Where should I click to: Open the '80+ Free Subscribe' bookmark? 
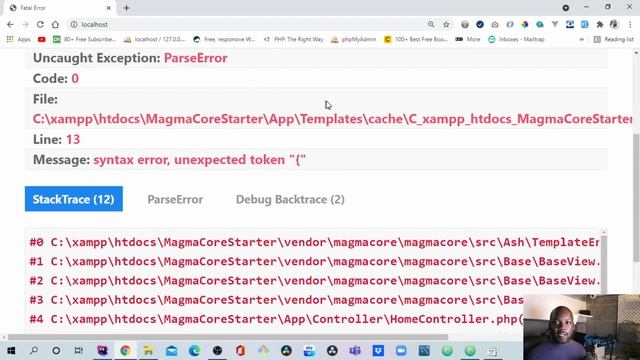(x=84, y=40)
